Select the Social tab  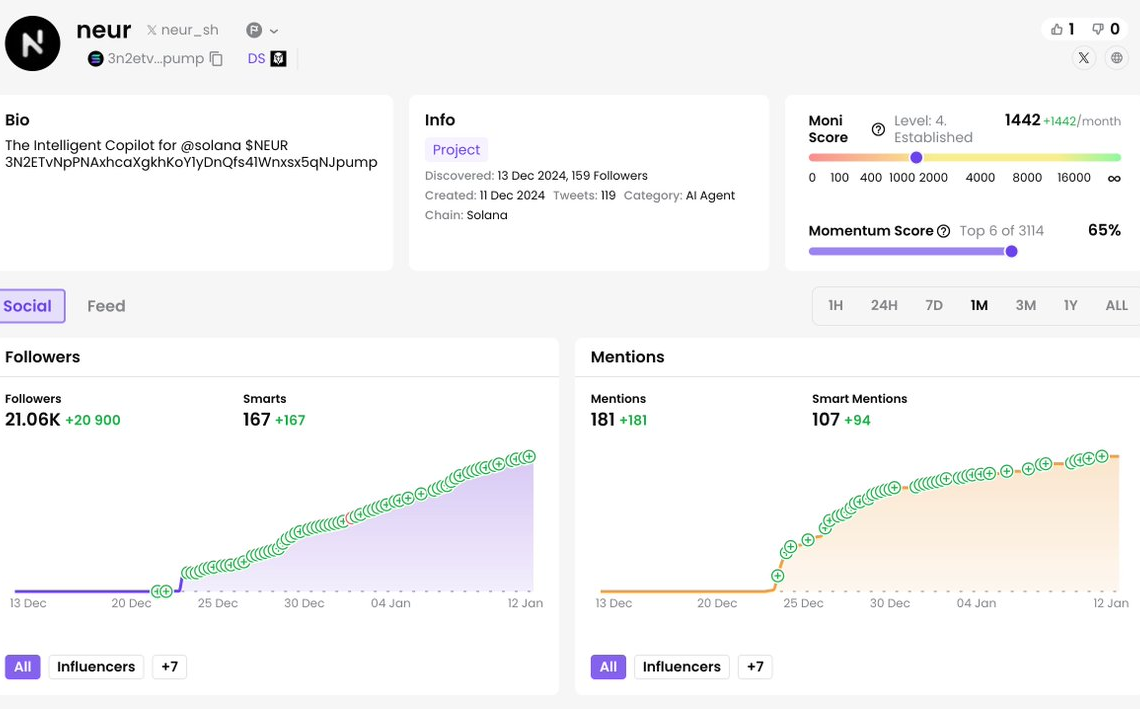28,306
